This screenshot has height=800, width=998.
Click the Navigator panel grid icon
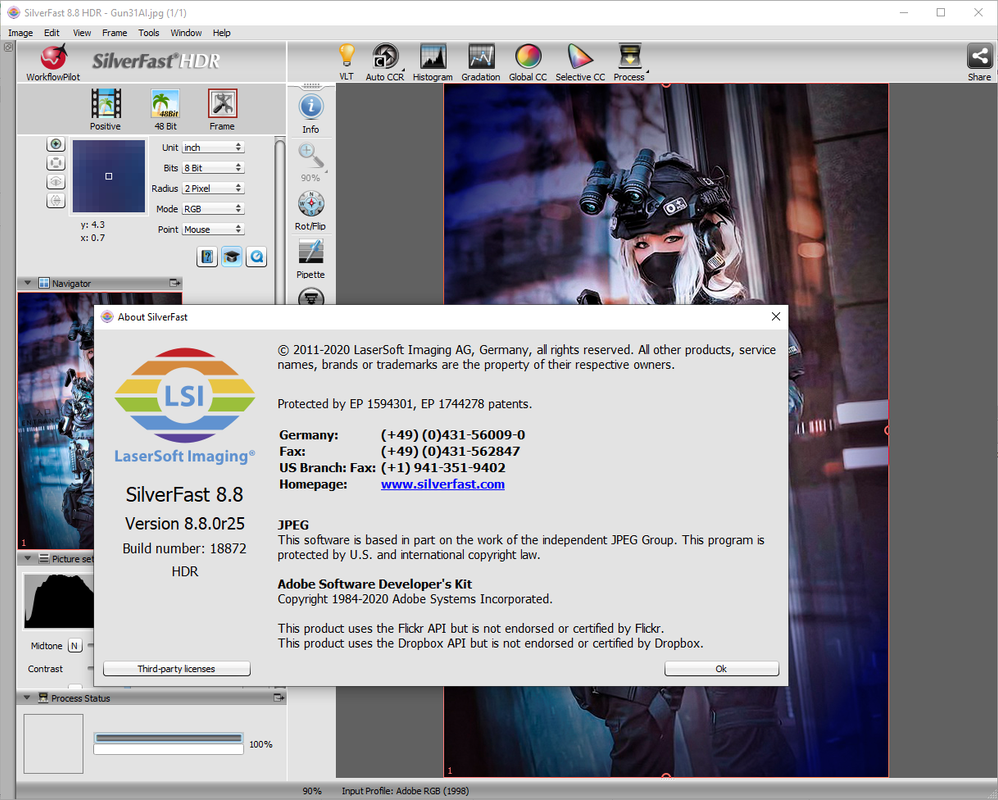(44, 283)
